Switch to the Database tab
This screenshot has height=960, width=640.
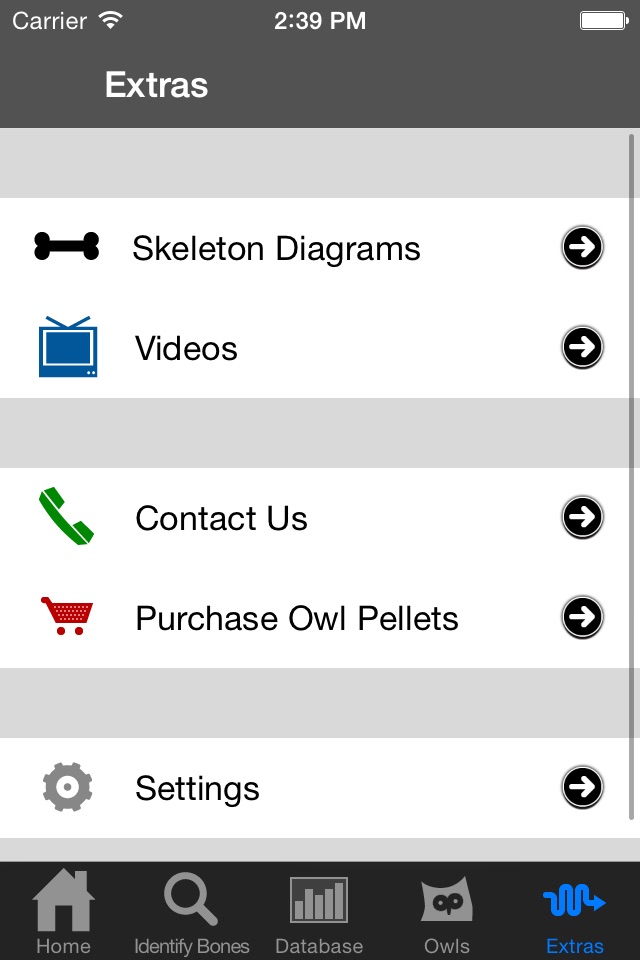pos(319,912)
